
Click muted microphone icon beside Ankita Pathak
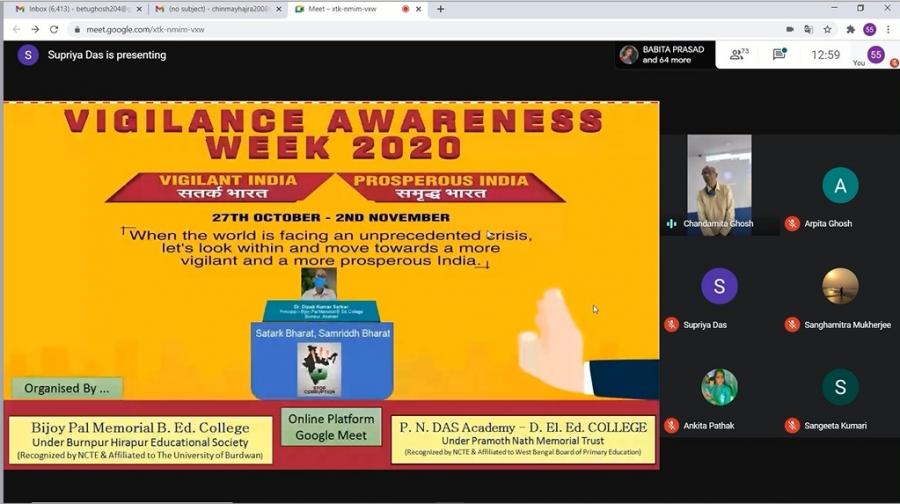tap(671, 426)
